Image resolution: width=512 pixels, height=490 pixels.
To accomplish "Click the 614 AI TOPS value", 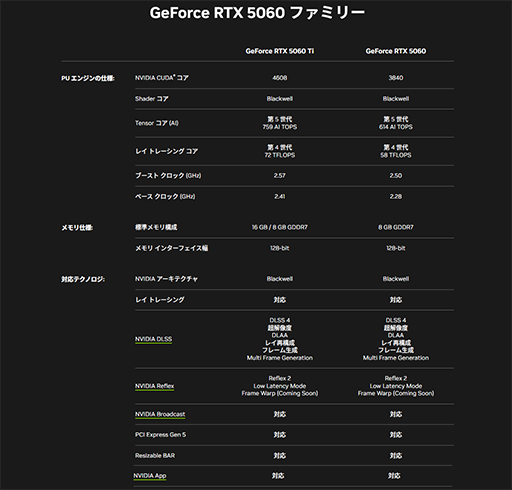I will click(x=396, y=127).
